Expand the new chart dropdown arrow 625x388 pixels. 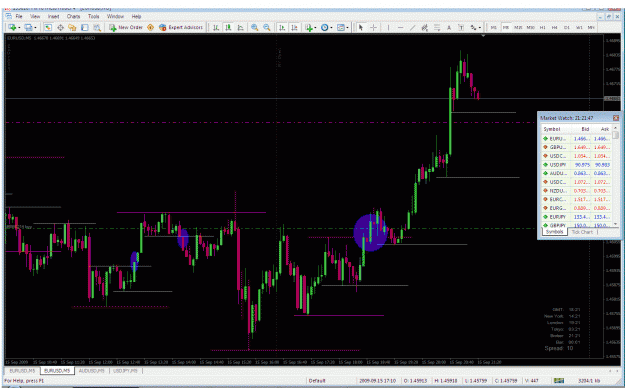coord(19,28)
